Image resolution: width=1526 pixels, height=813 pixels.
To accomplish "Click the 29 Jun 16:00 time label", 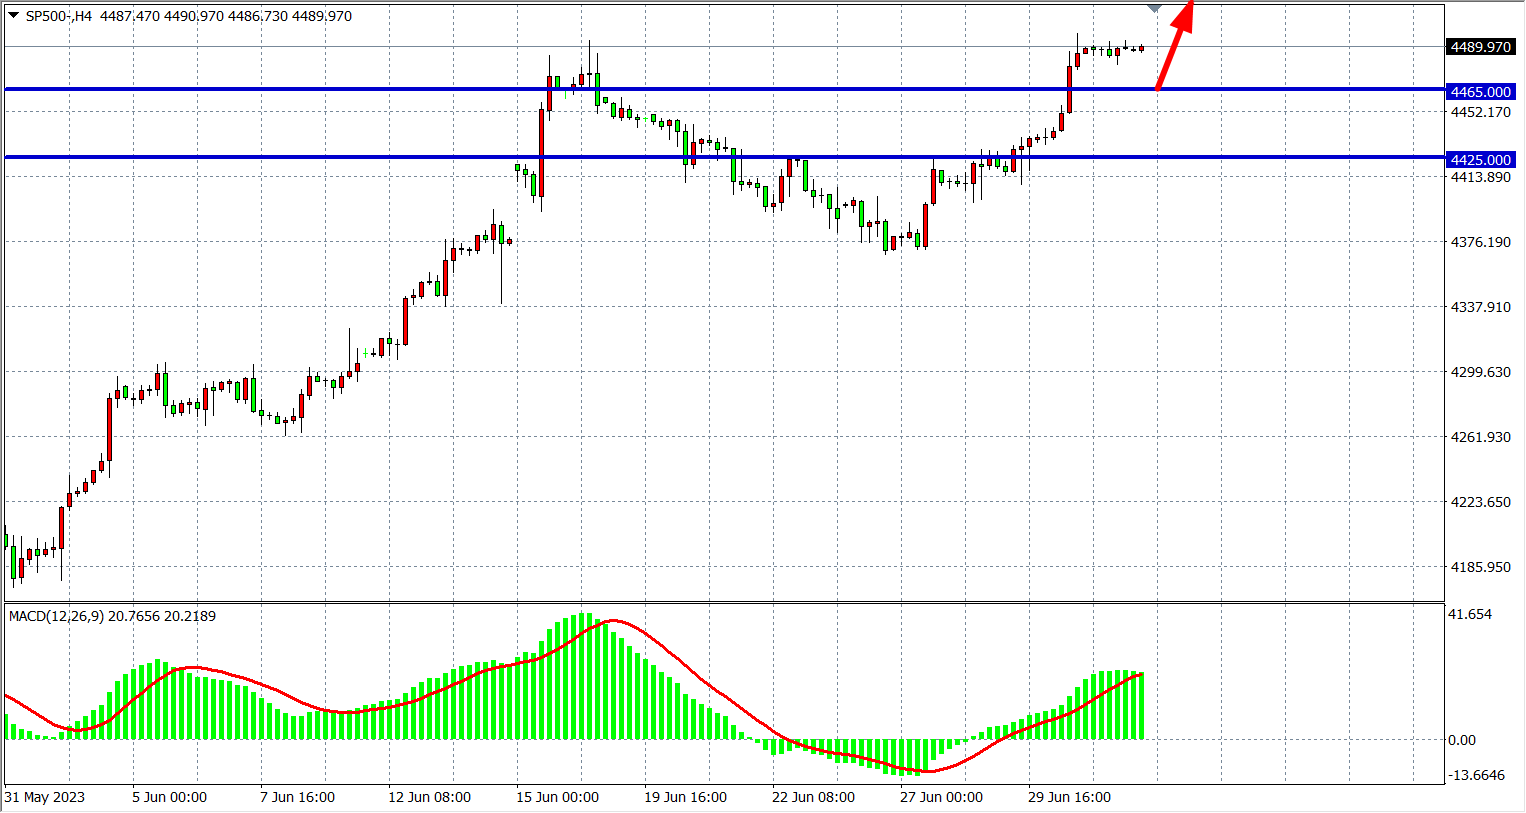I will [x=1069, y=797].
